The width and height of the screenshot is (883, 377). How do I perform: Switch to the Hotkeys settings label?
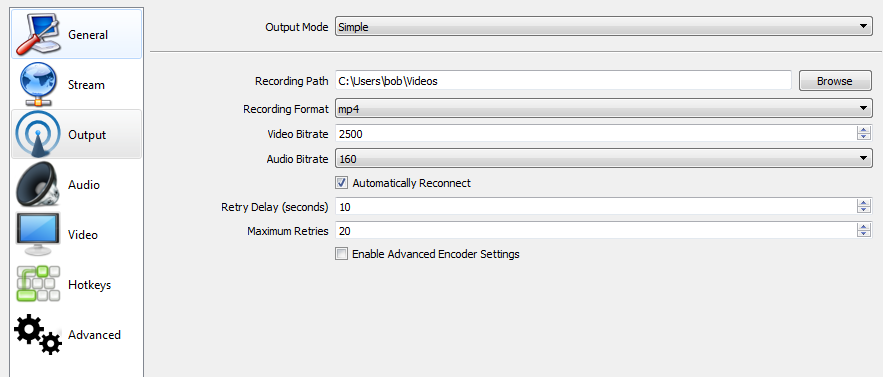tap(90, 285)
